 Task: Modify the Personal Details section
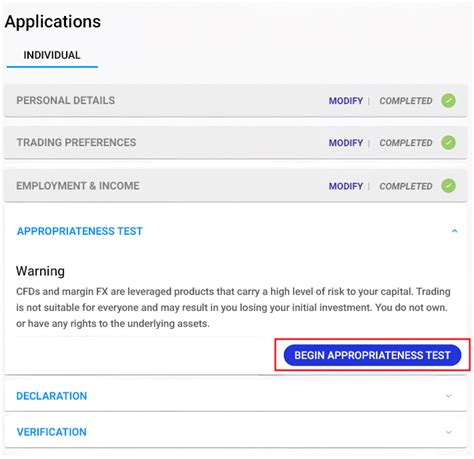click(346, 101)
